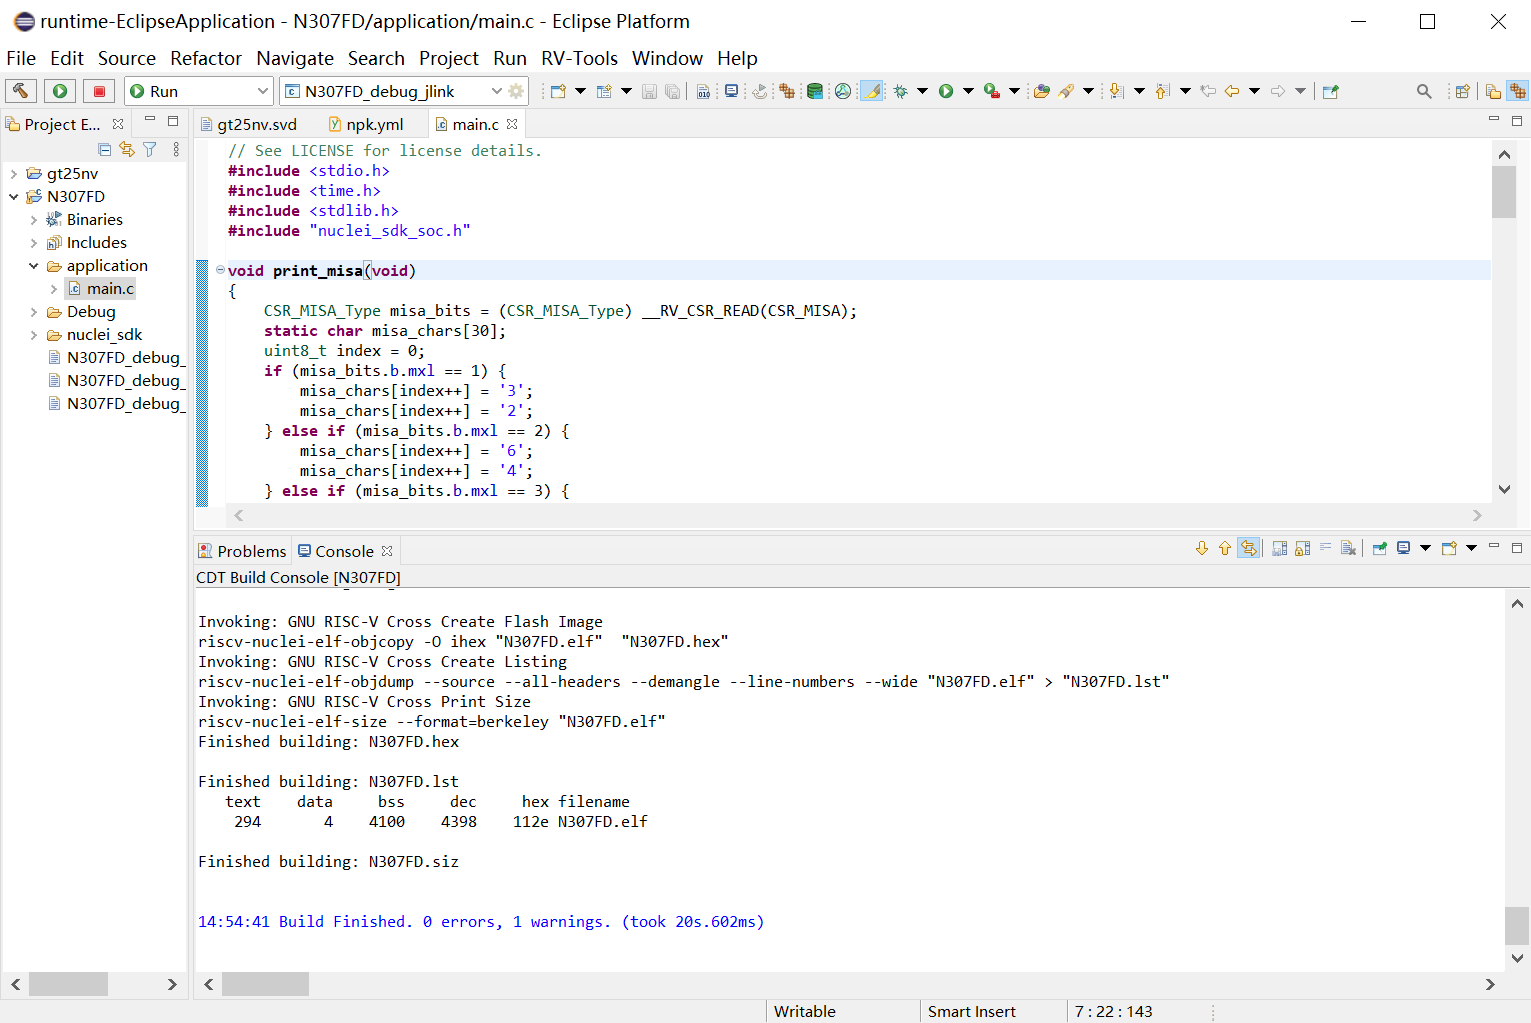The height and width of the screenshot is (1023, 1531).
Task: Click the Project Explorer horizontal scrollbar thumb
Action: [x=68, y=984]
